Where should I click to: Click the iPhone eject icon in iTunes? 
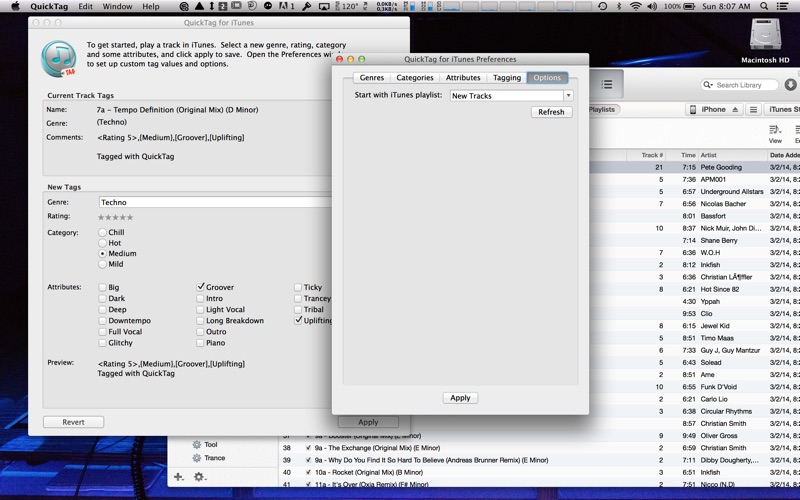click(x=735, y=110)
